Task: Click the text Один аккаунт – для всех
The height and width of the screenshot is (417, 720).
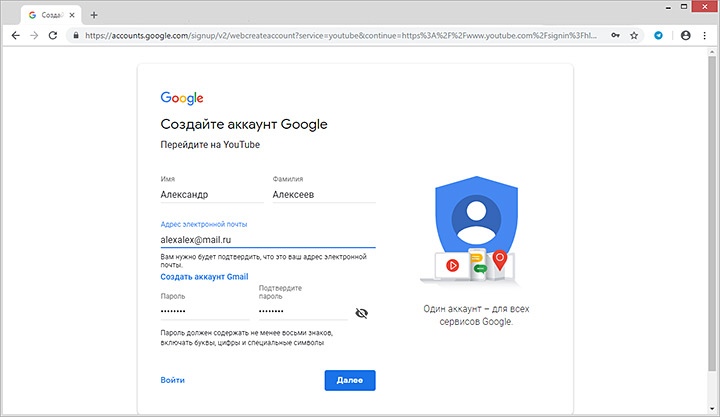Action: (x=476, y=309)
